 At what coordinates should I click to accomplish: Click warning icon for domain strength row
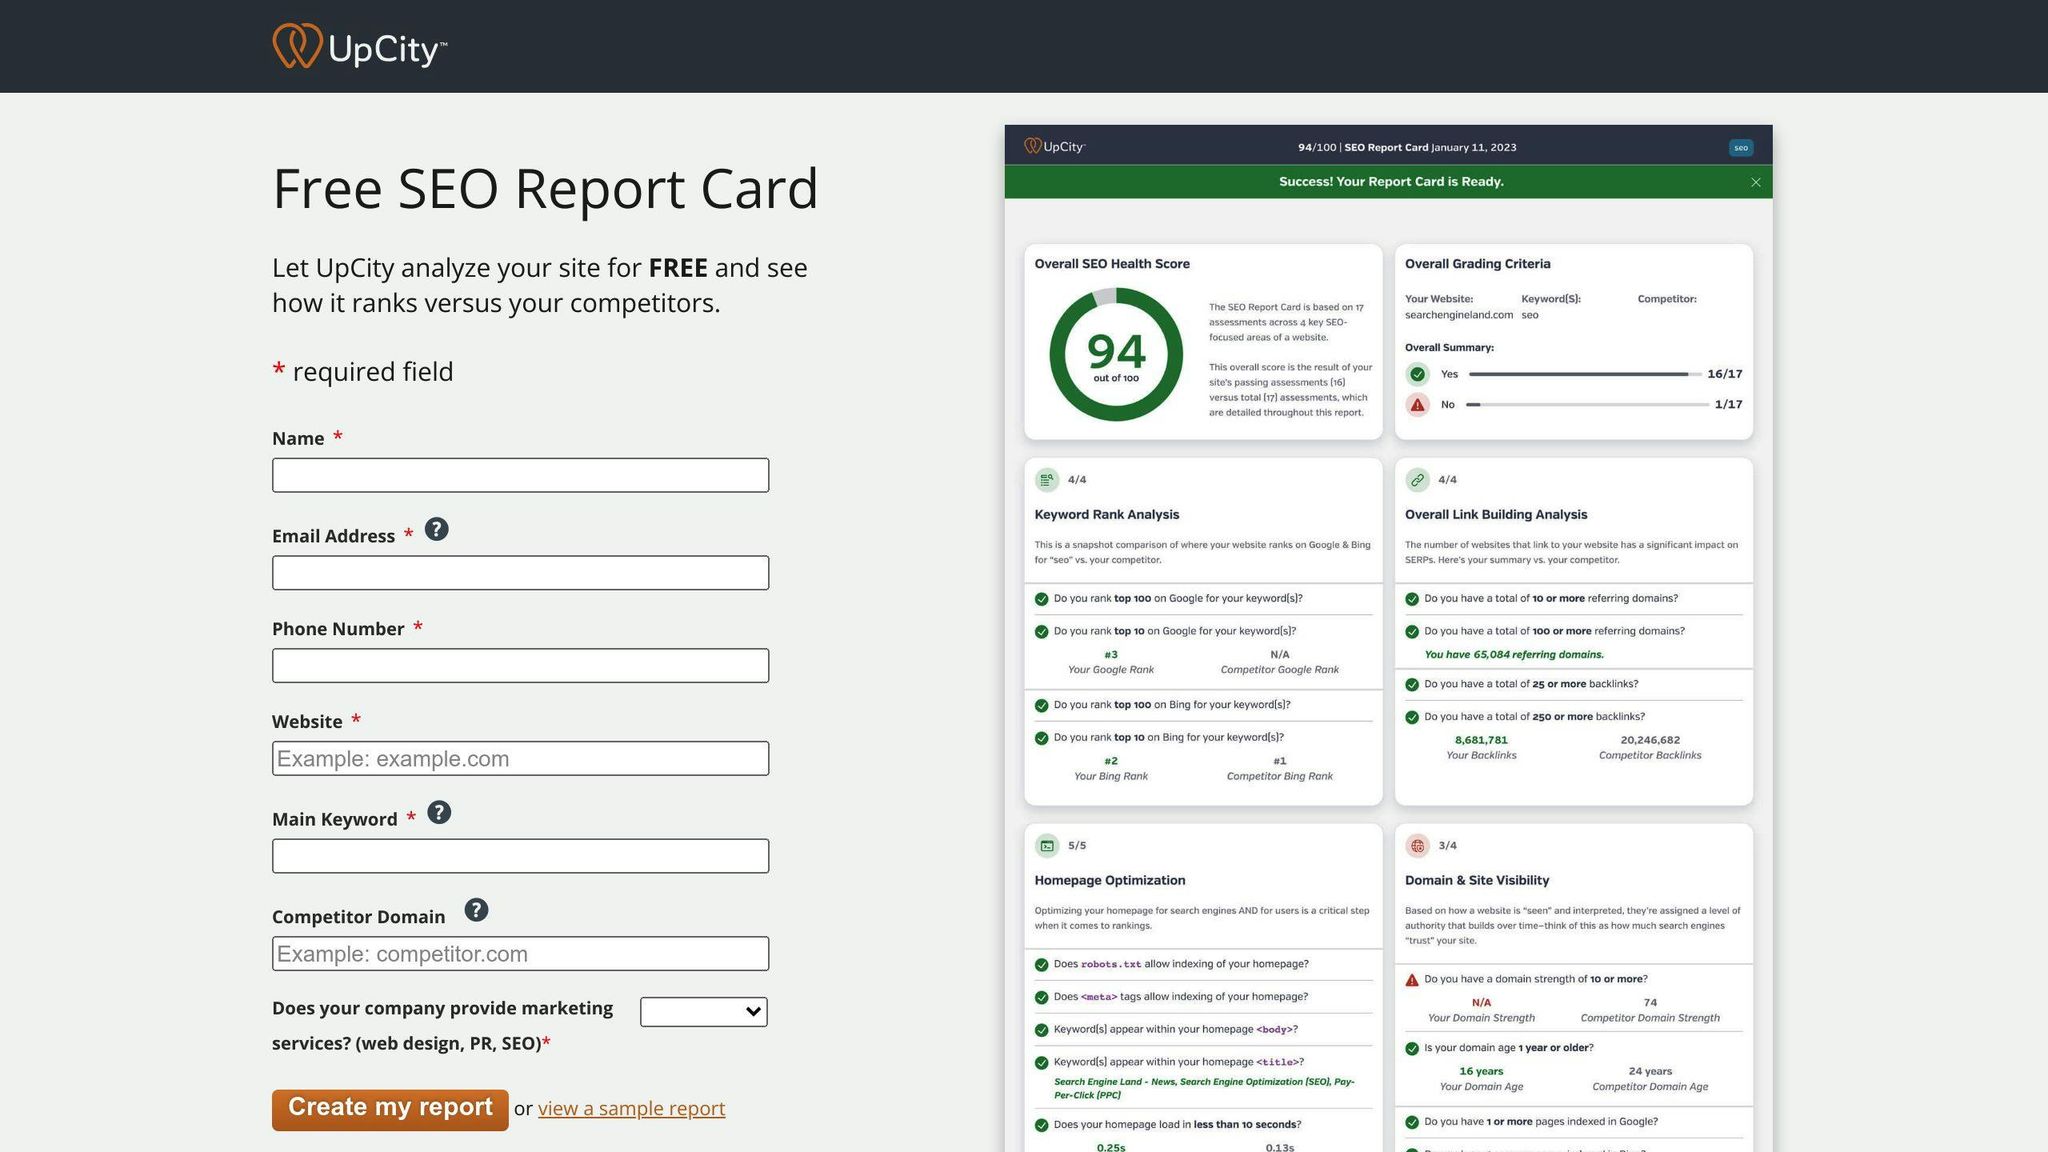[1412, 980]
